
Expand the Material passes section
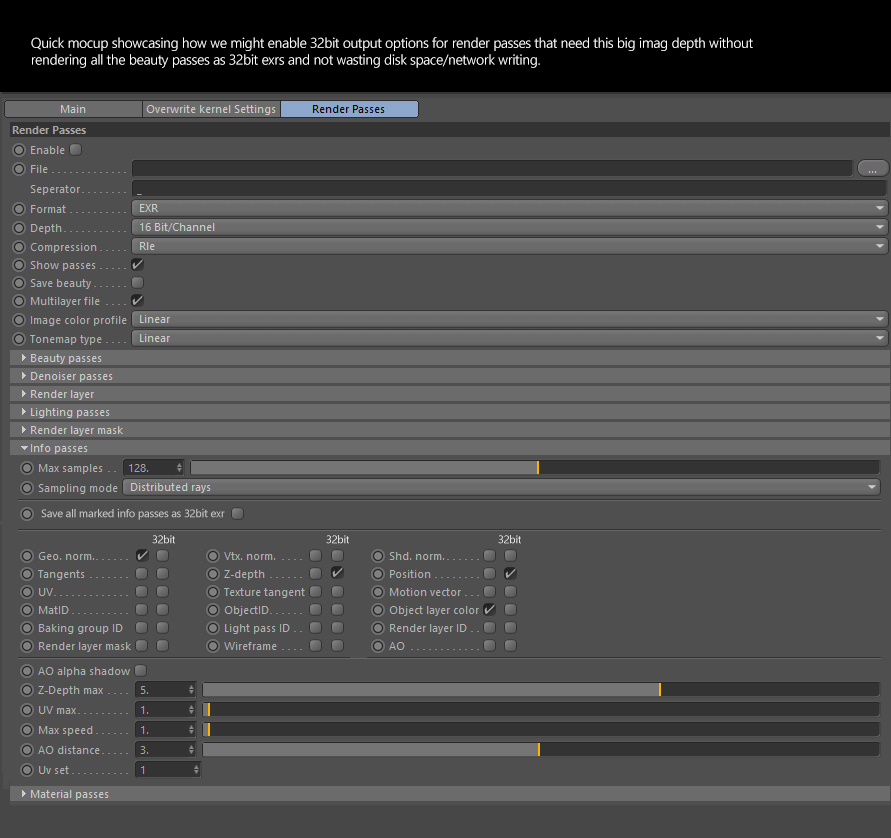(x=450, y=794)
